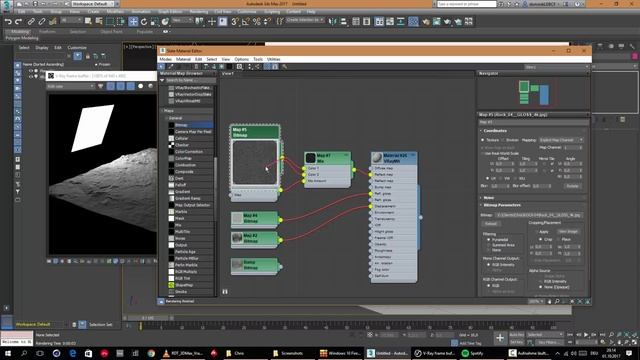
Task: Click the Mirror tool icon
Action: click(x=333, y=21)
